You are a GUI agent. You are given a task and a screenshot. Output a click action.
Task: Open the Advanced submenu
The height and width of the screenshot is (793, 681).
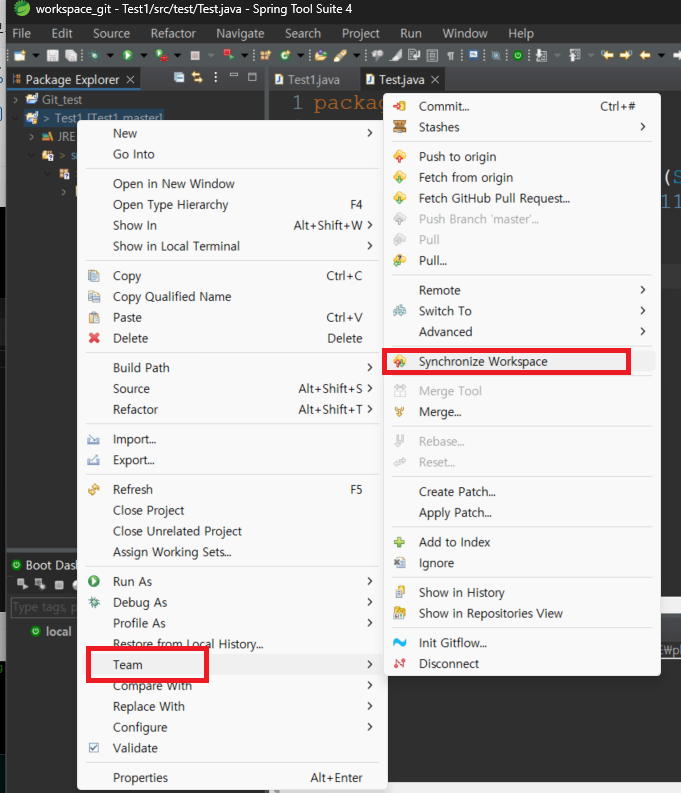click(521, 332)
